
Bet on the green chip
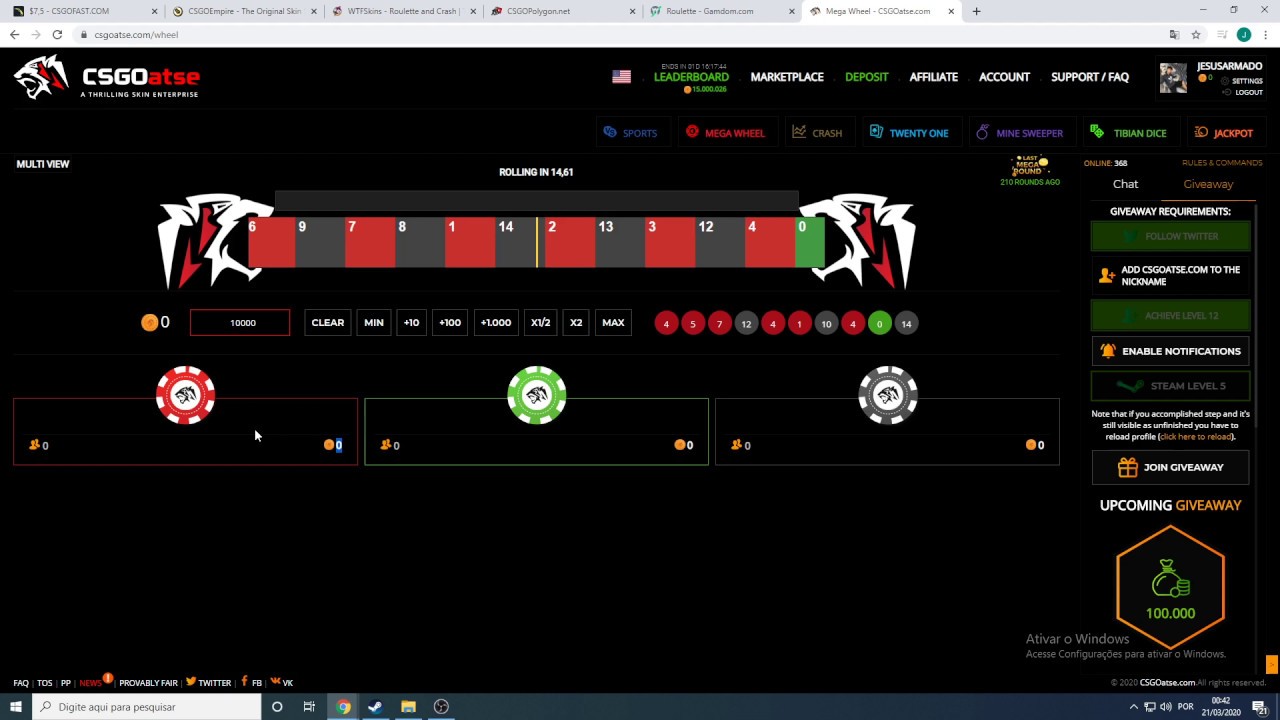coord(536,395)
